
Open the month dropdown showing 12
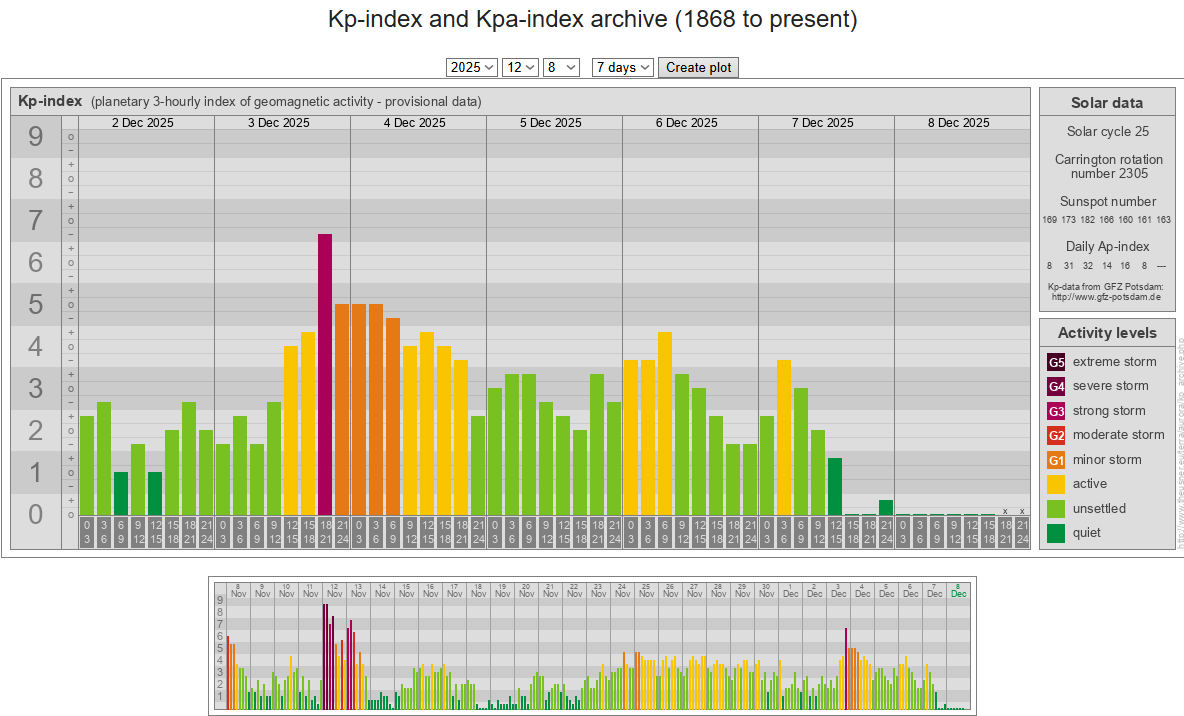tap(520, 67)
